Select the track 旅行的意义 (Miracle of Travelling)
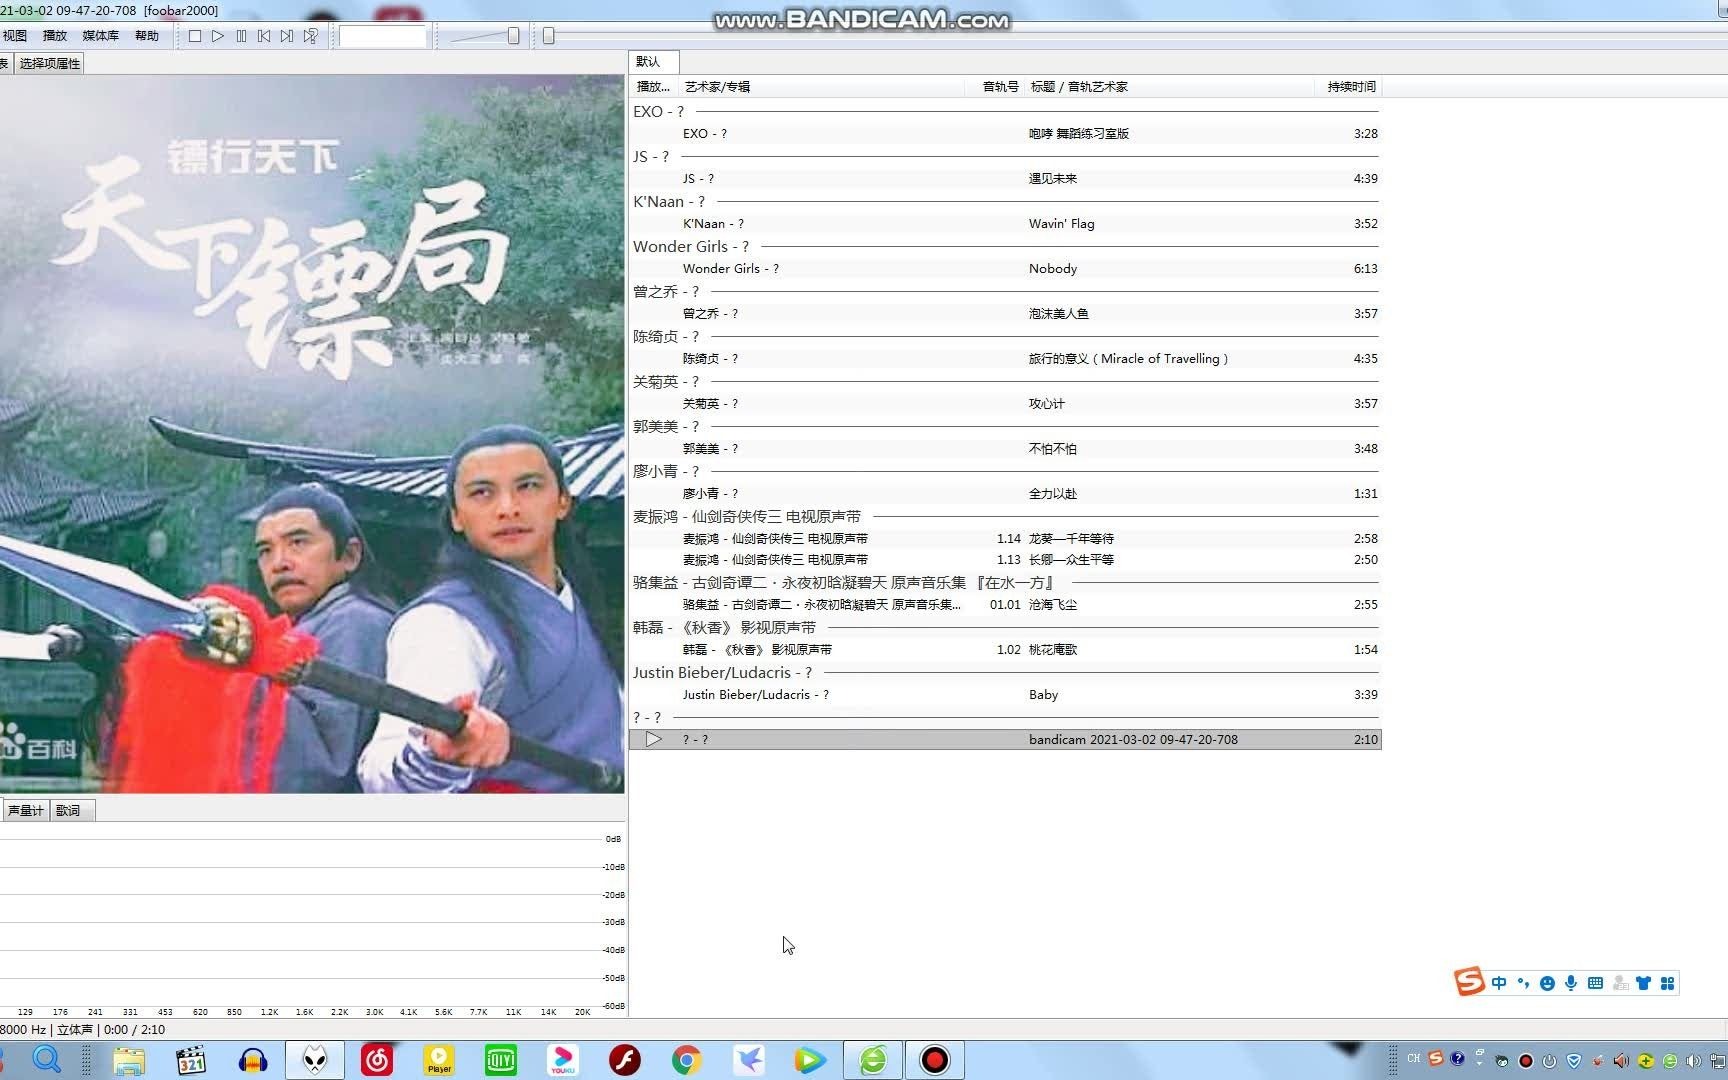 (x=1005, y=358)
